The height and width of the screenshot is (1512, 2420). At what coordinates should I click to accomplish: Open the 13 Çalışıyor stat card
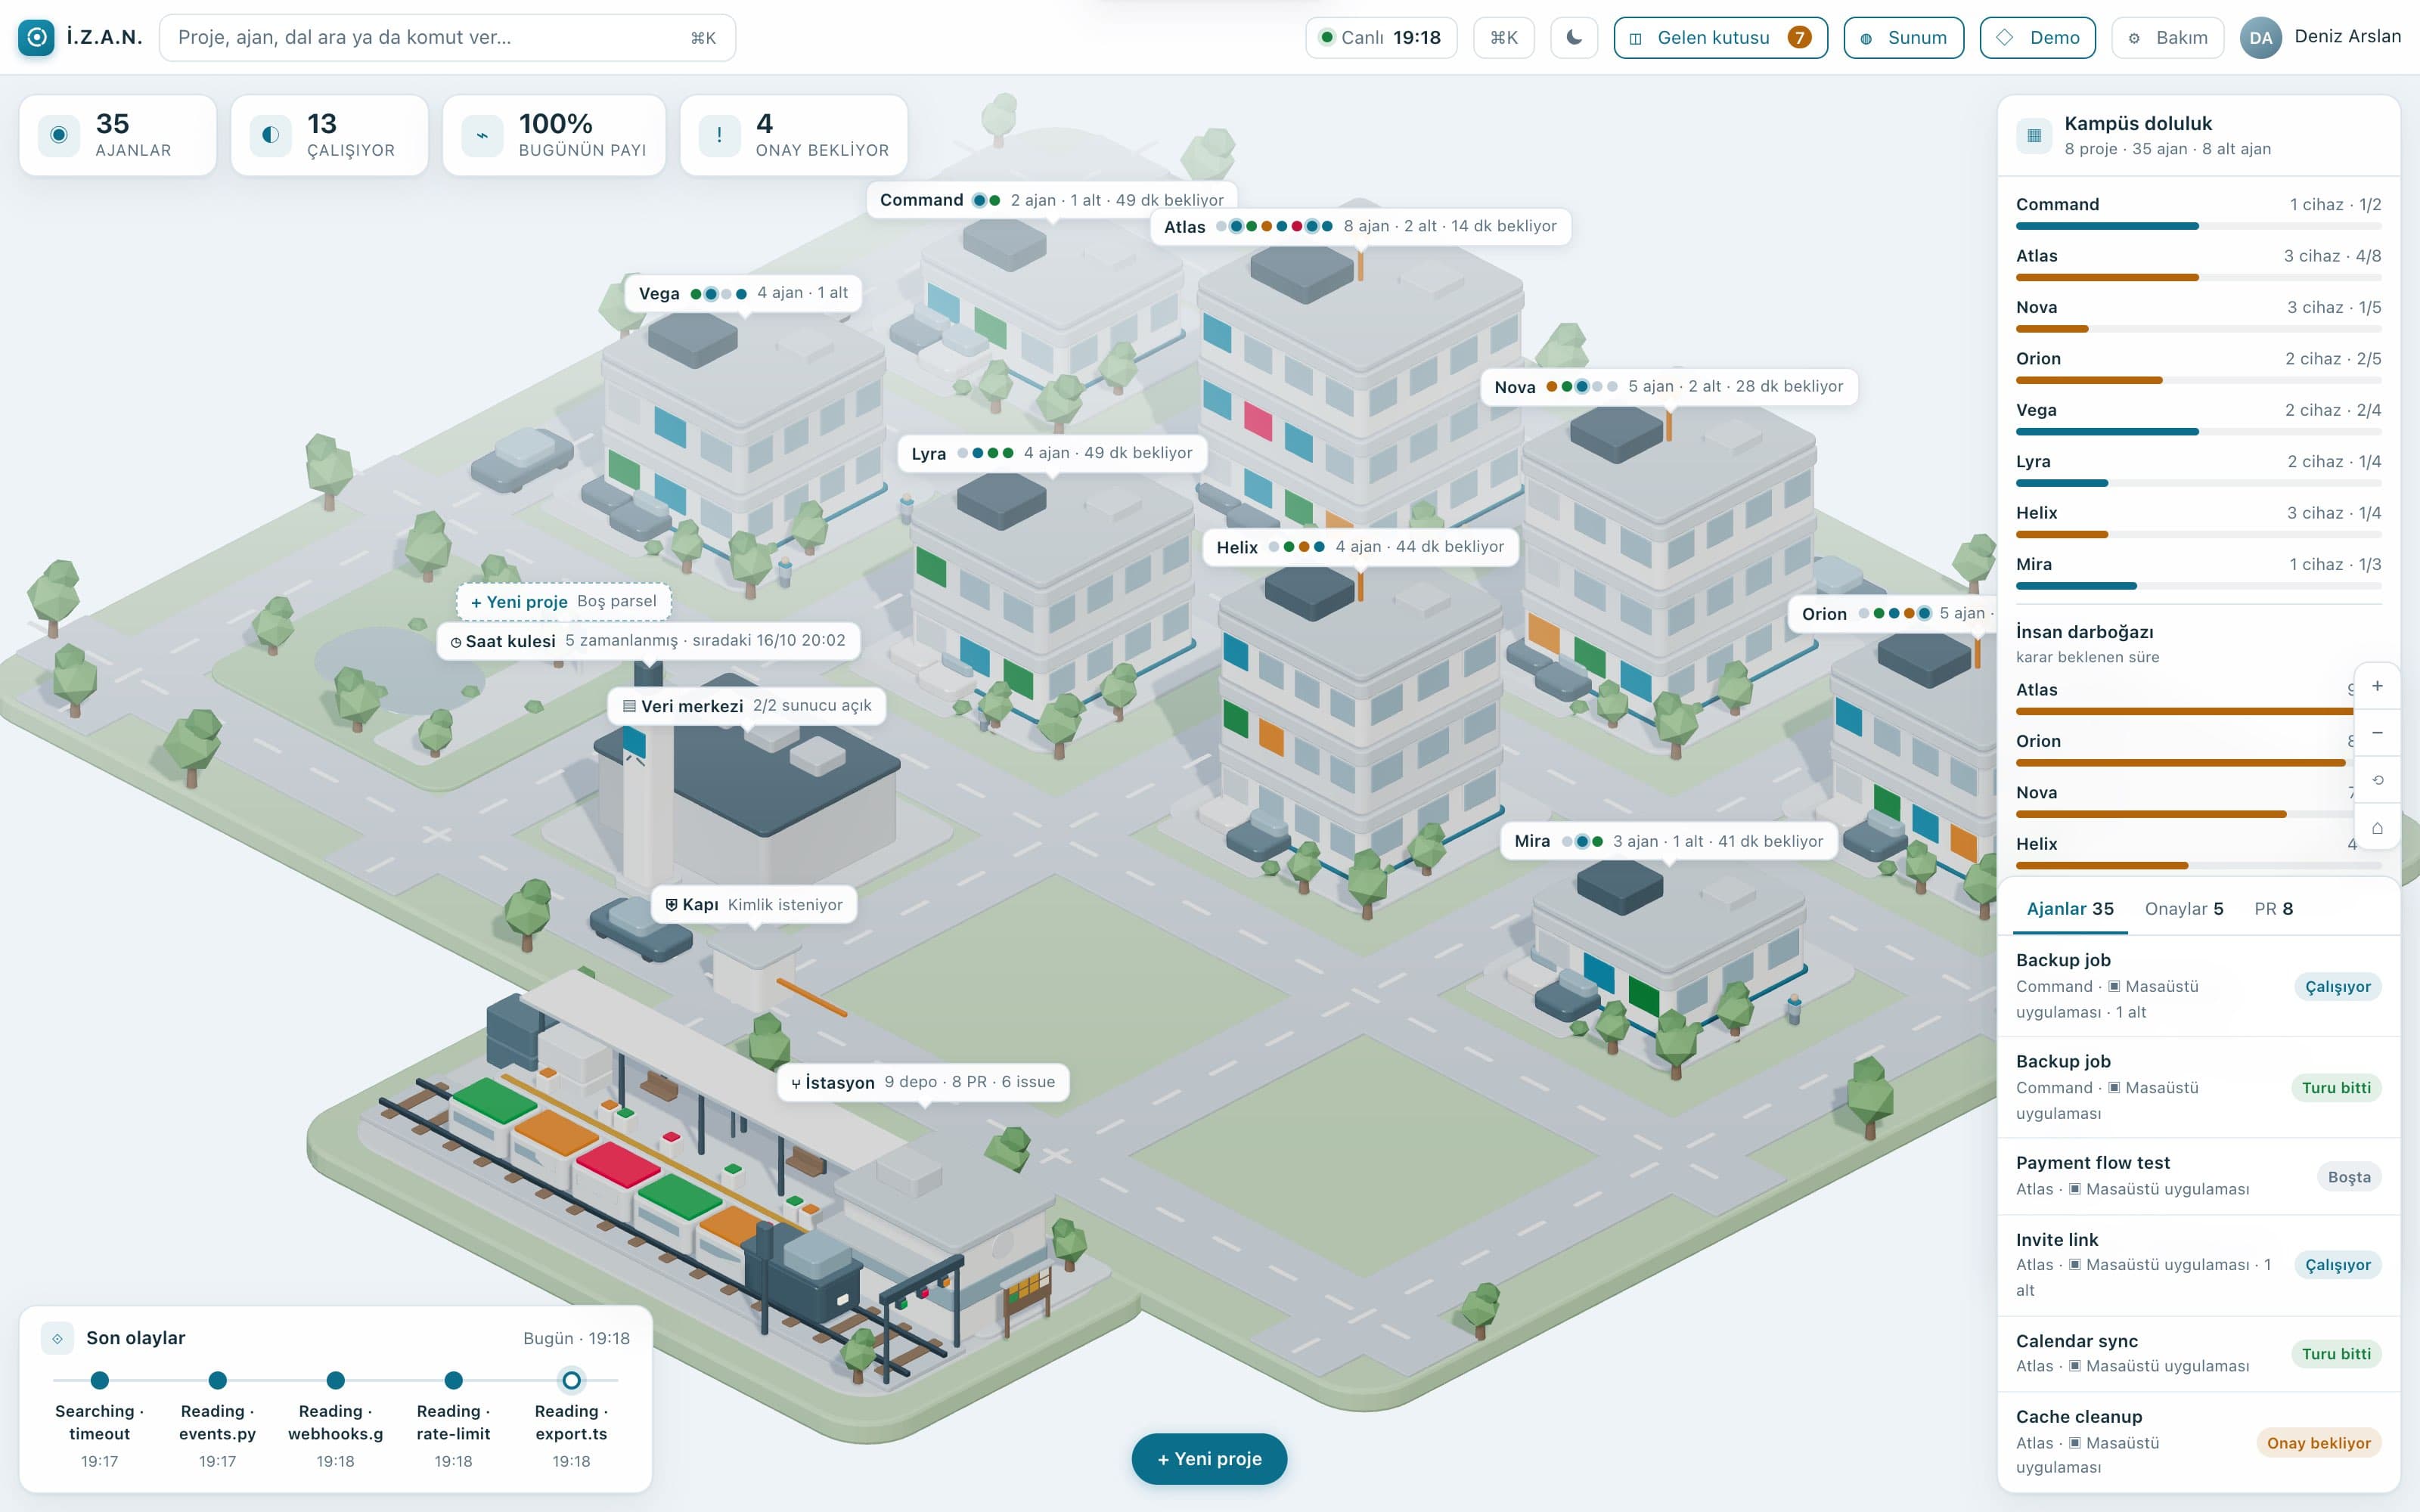tap(330, 135)
